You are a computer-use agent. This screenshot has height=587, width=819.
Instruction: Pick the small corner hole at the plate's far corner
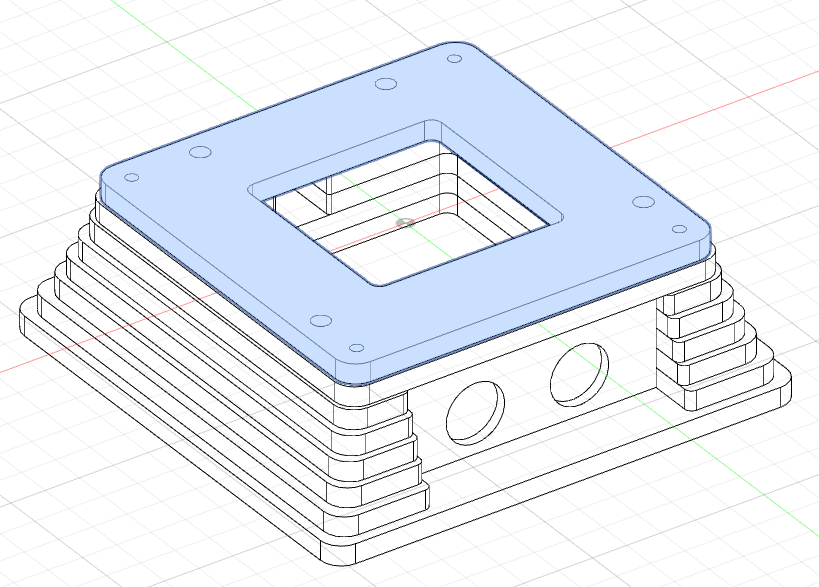tap(453, 59)
